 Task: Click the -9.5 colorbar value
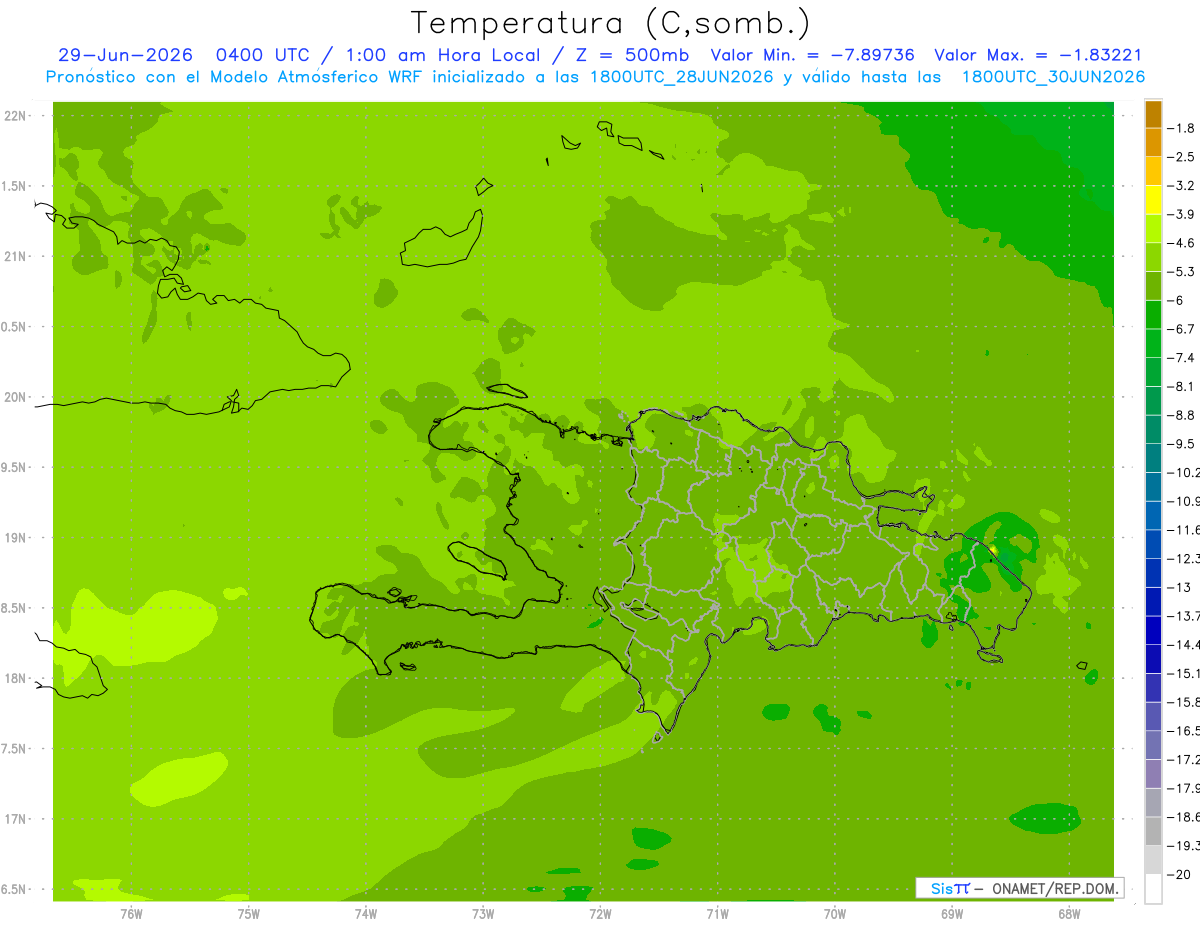1183,444
